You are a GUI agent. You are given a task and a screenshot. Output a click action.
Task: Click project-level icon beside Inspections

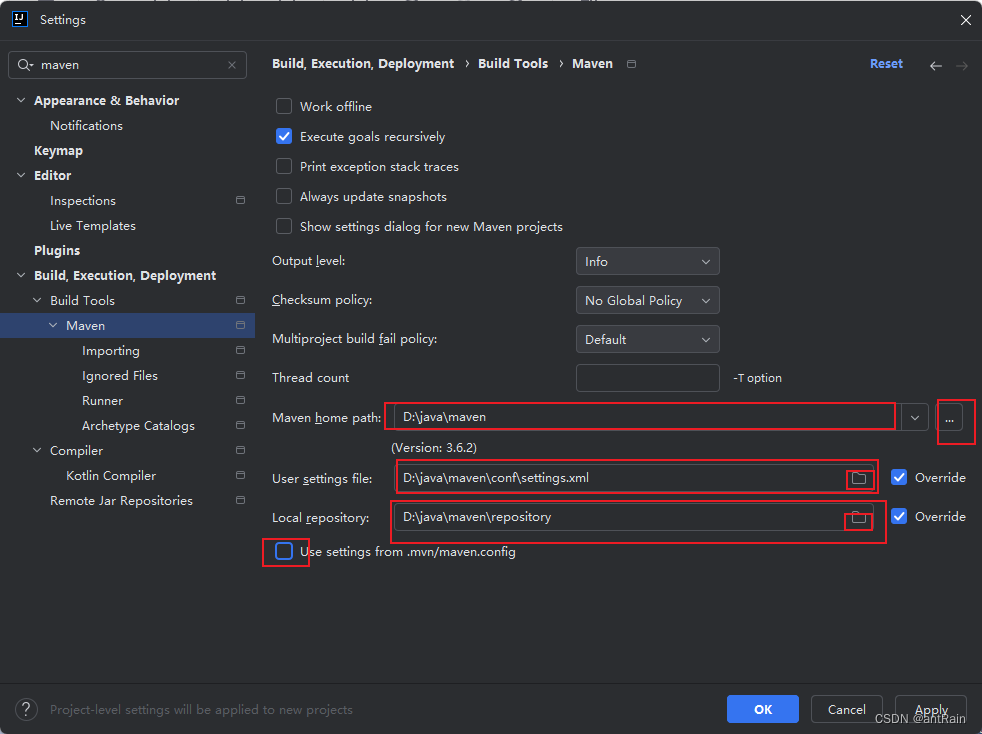point(240,200)
